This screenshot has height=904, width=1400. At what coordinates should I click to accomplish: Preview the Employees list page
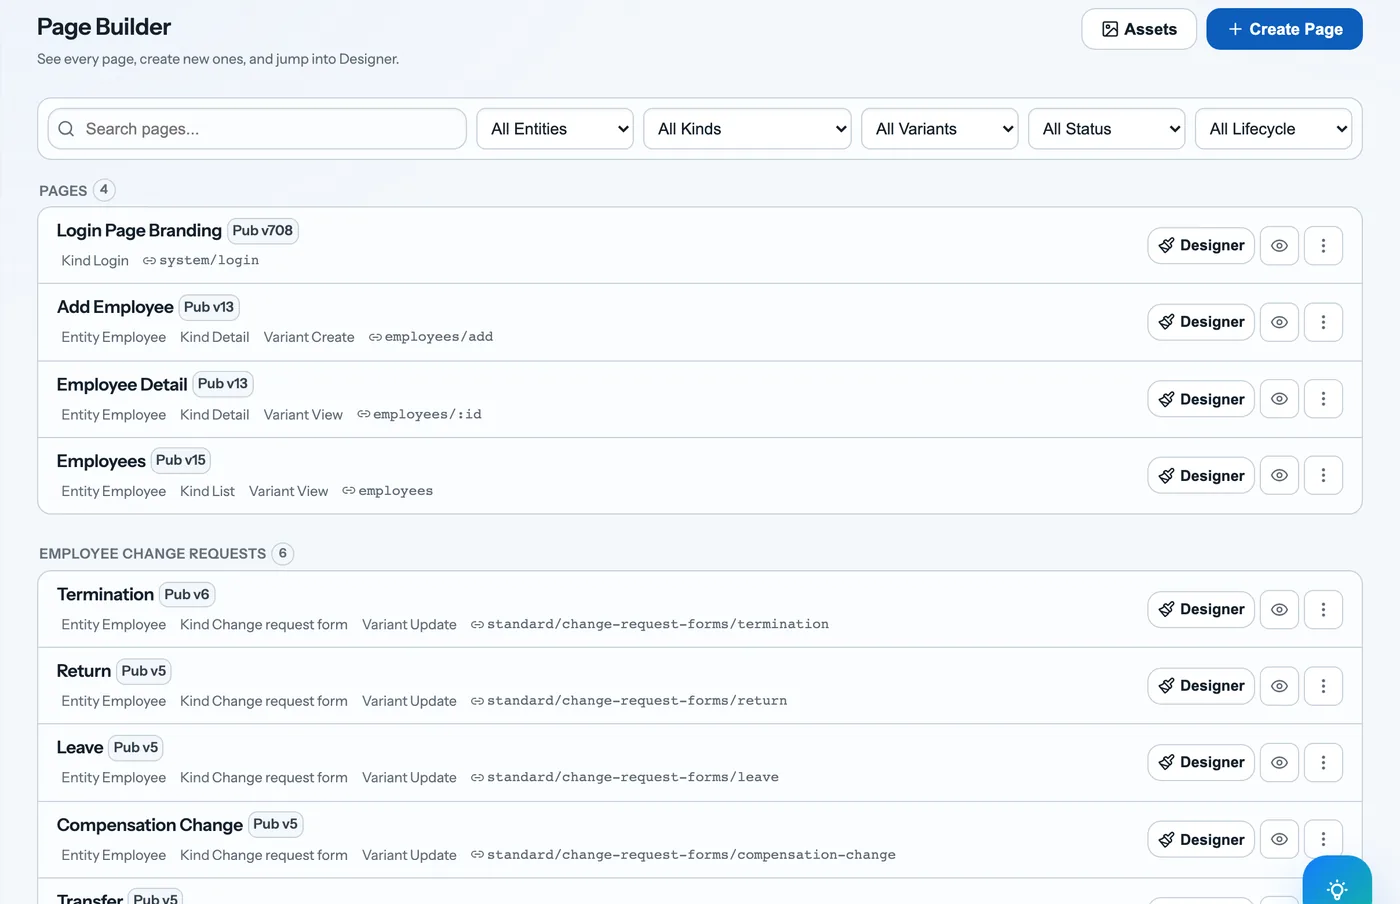pos(1279,476)
